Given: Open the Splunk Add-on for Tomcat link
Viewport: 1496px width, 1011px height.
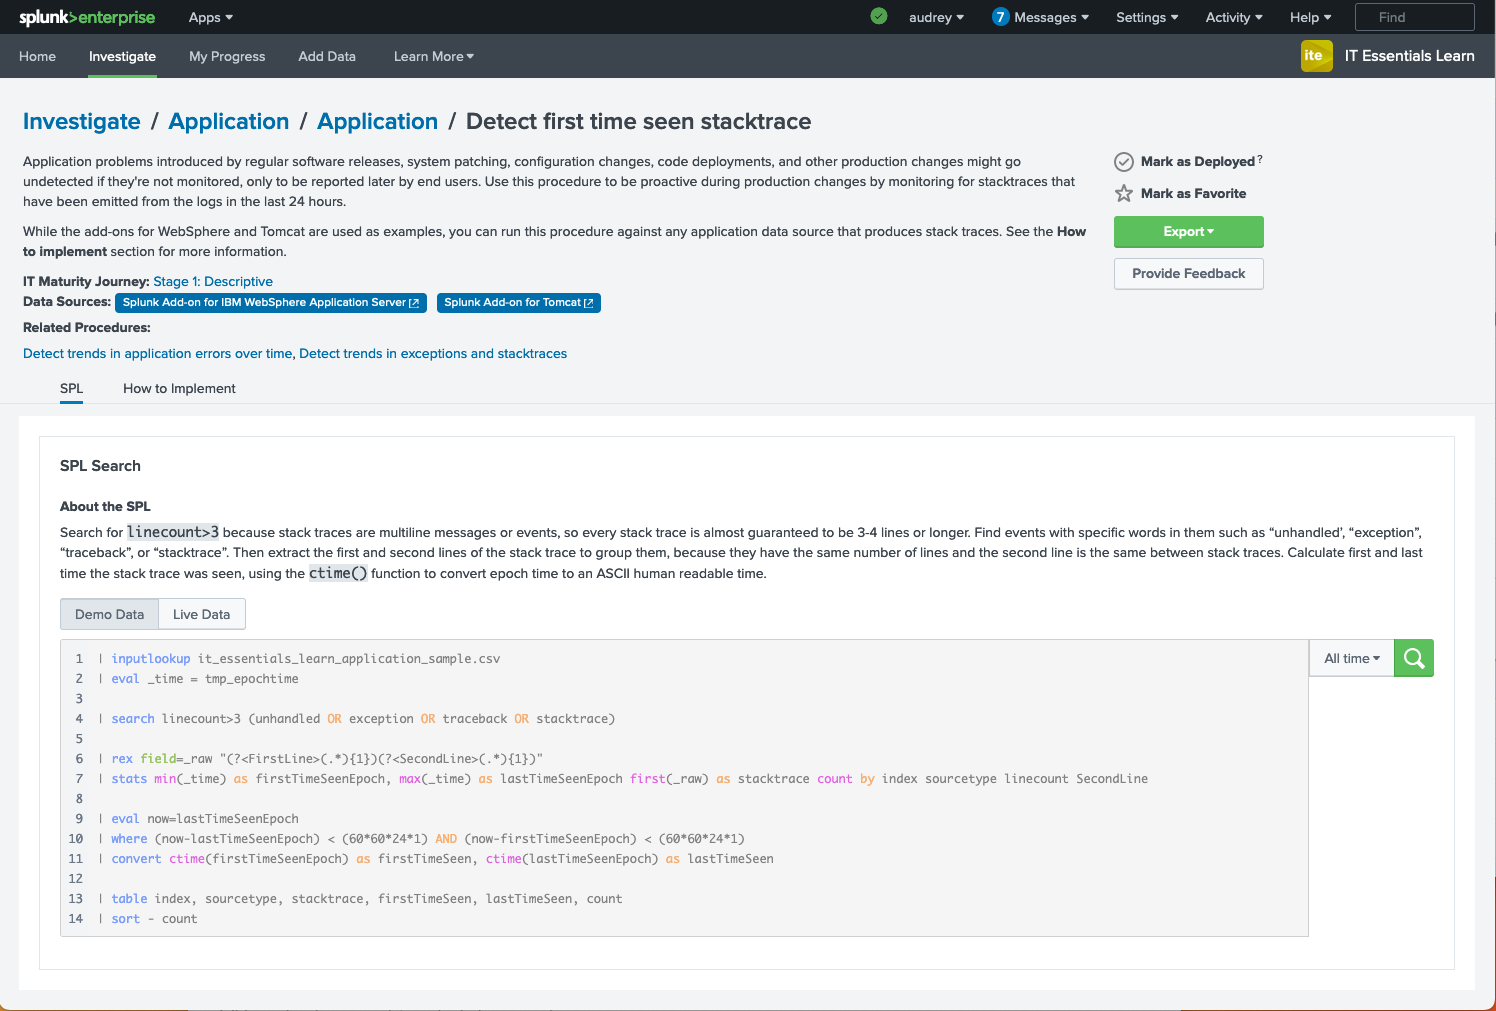Looking at the screenshot, I should click(519, 303).
